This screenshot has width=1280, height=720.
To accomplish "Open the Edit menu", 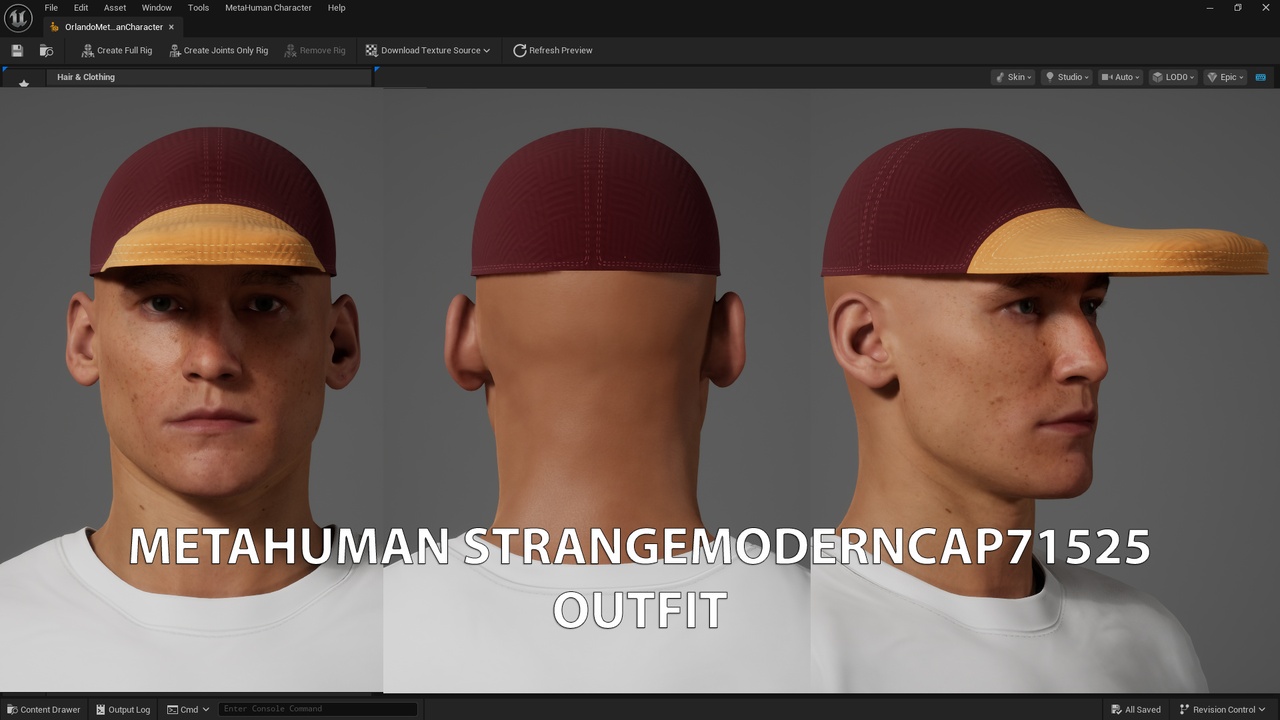I will pyautogui.click(x=81, y=7).
